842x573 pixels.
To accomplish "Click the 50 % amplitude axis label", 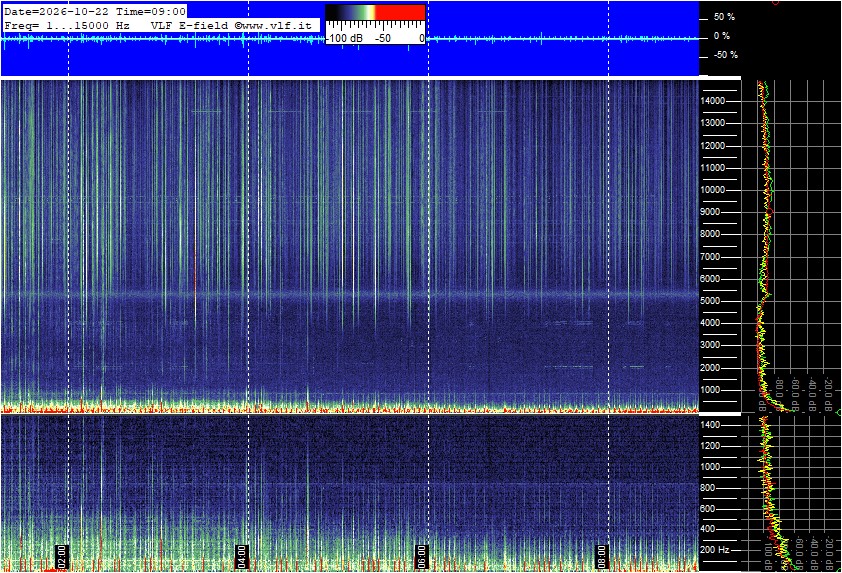I will [724, 17].
